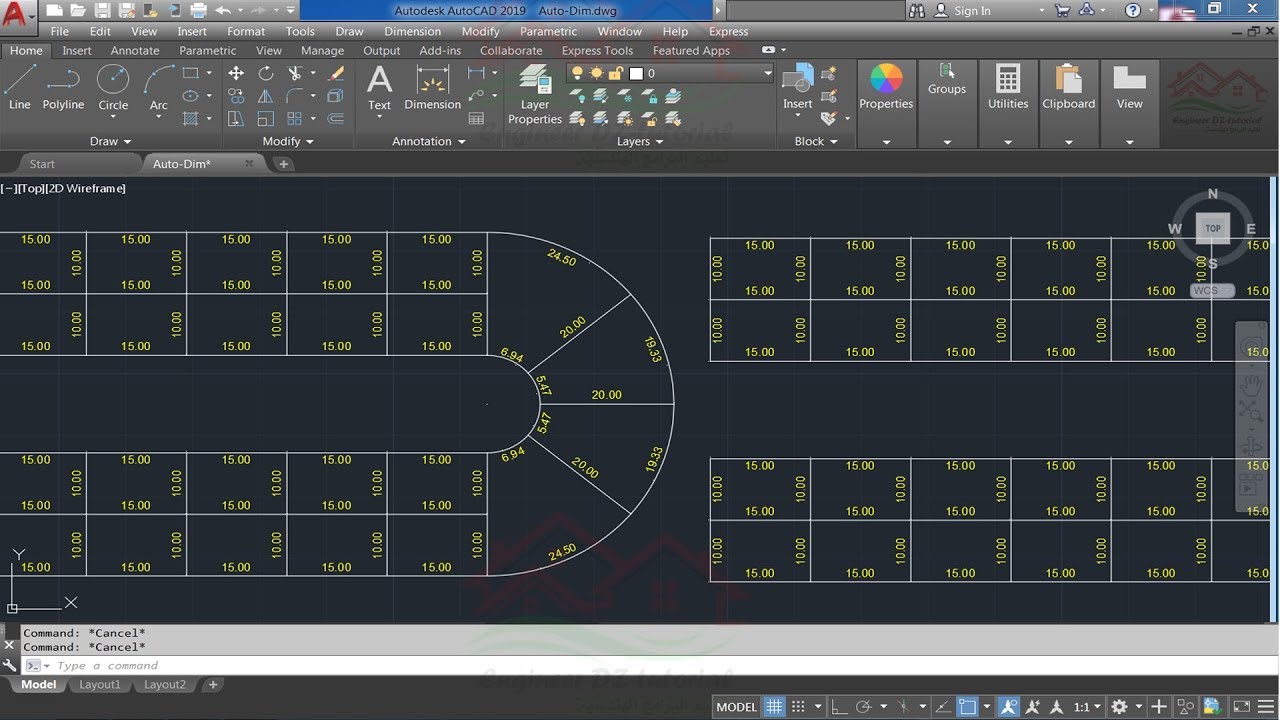Image resolution: width=1280 pixels, height=720 pixels.
Task: Open the Format menu
Action: click(x=246, y=31)
